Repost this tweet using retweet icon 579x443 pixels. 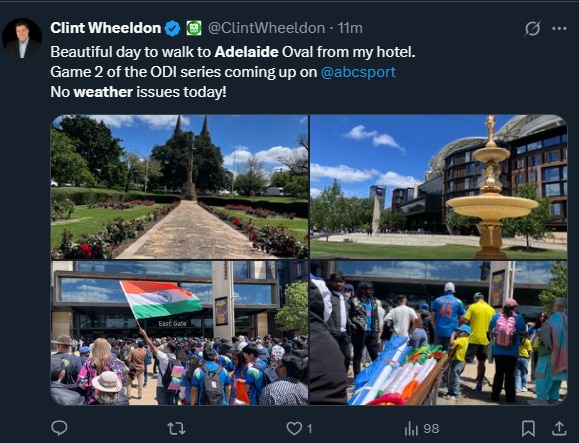point(176,429)
